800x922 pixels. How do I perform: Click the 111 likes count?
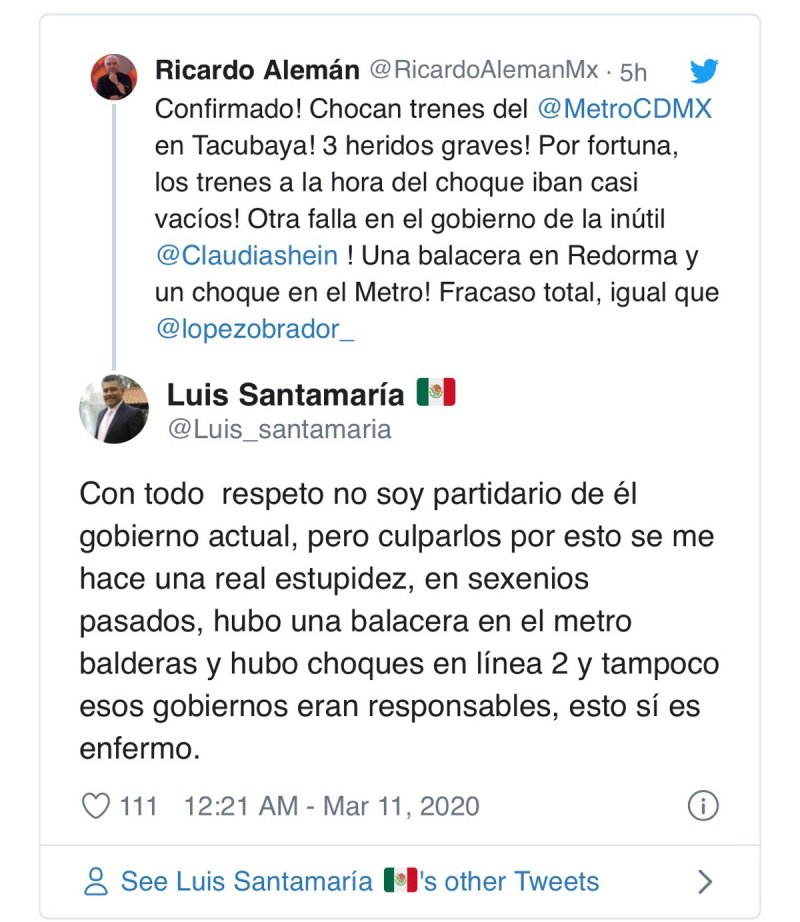click(138, 806)
